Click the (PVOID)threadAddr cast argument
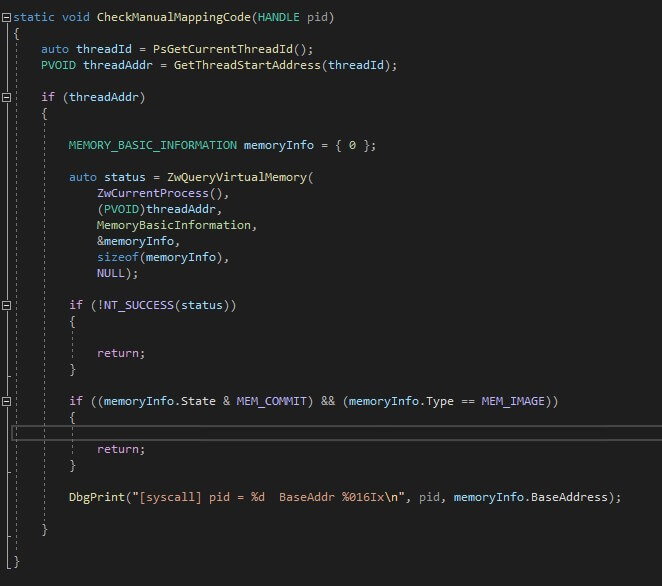The height and width of the screenshot is (586, 662). [156, 209]
